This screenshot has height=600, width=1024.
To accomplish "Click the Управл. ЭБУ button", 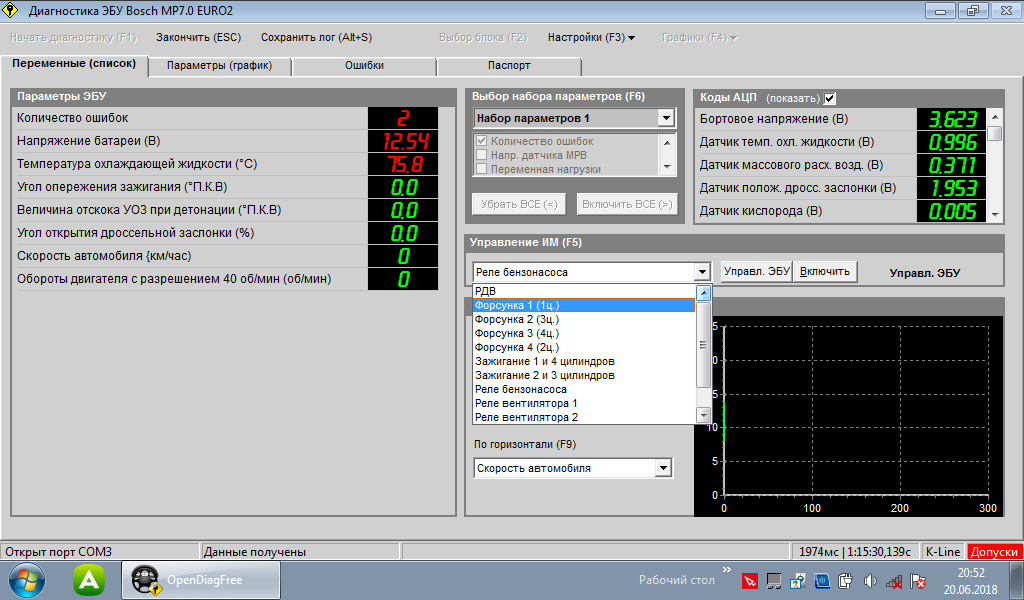I will click(x=756, y=271).
